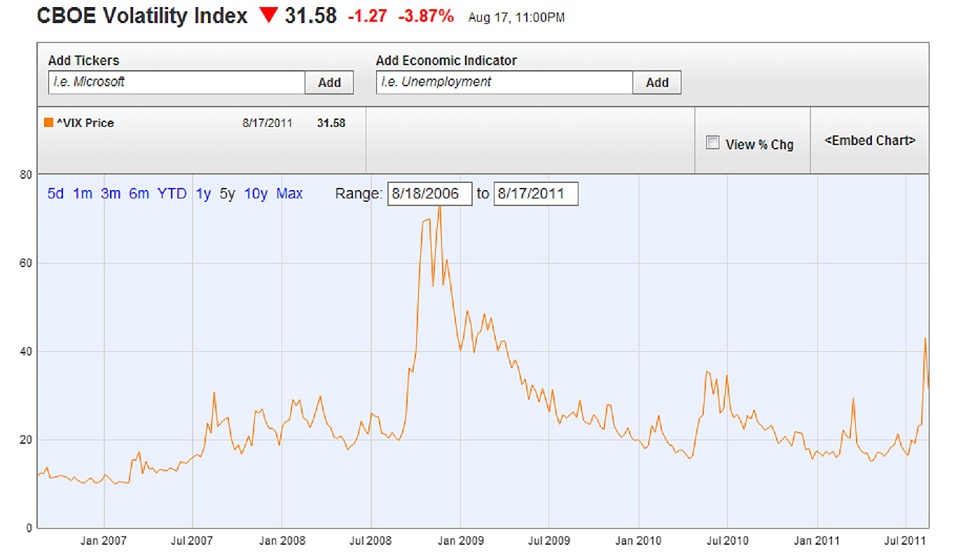Open the Embed Chart link
The width and height of the screenshot is (961, 556).
point(870,140)
